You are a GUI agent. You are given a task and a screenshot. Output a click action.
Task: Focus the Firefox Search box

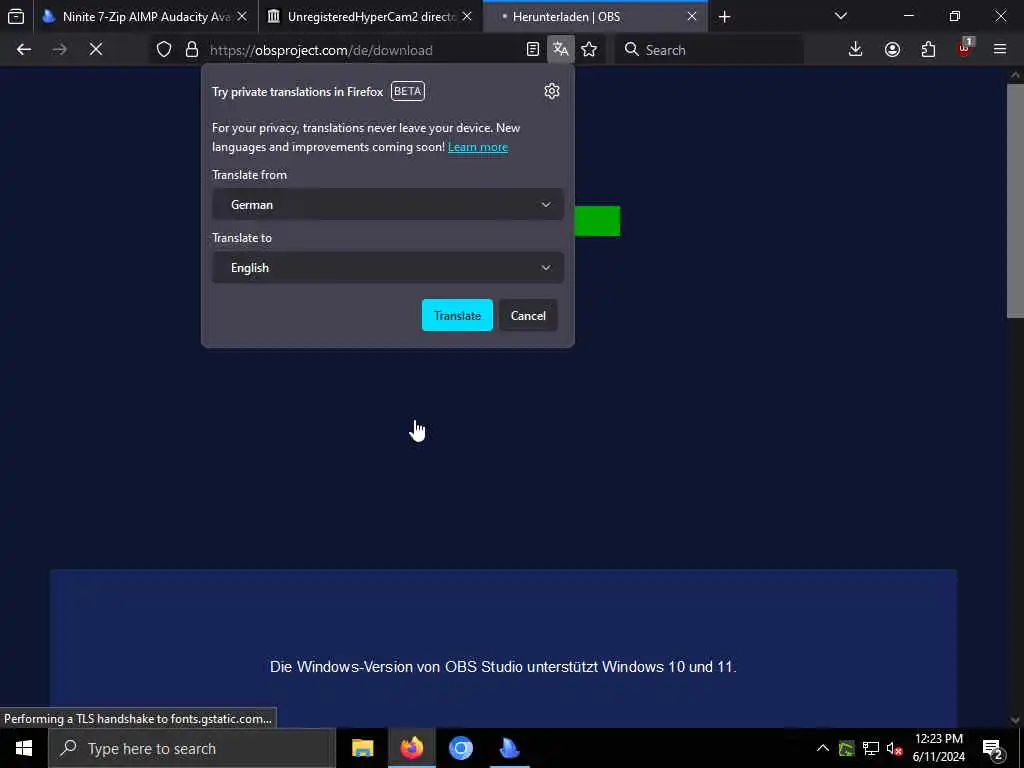click(x=709, y=50)
